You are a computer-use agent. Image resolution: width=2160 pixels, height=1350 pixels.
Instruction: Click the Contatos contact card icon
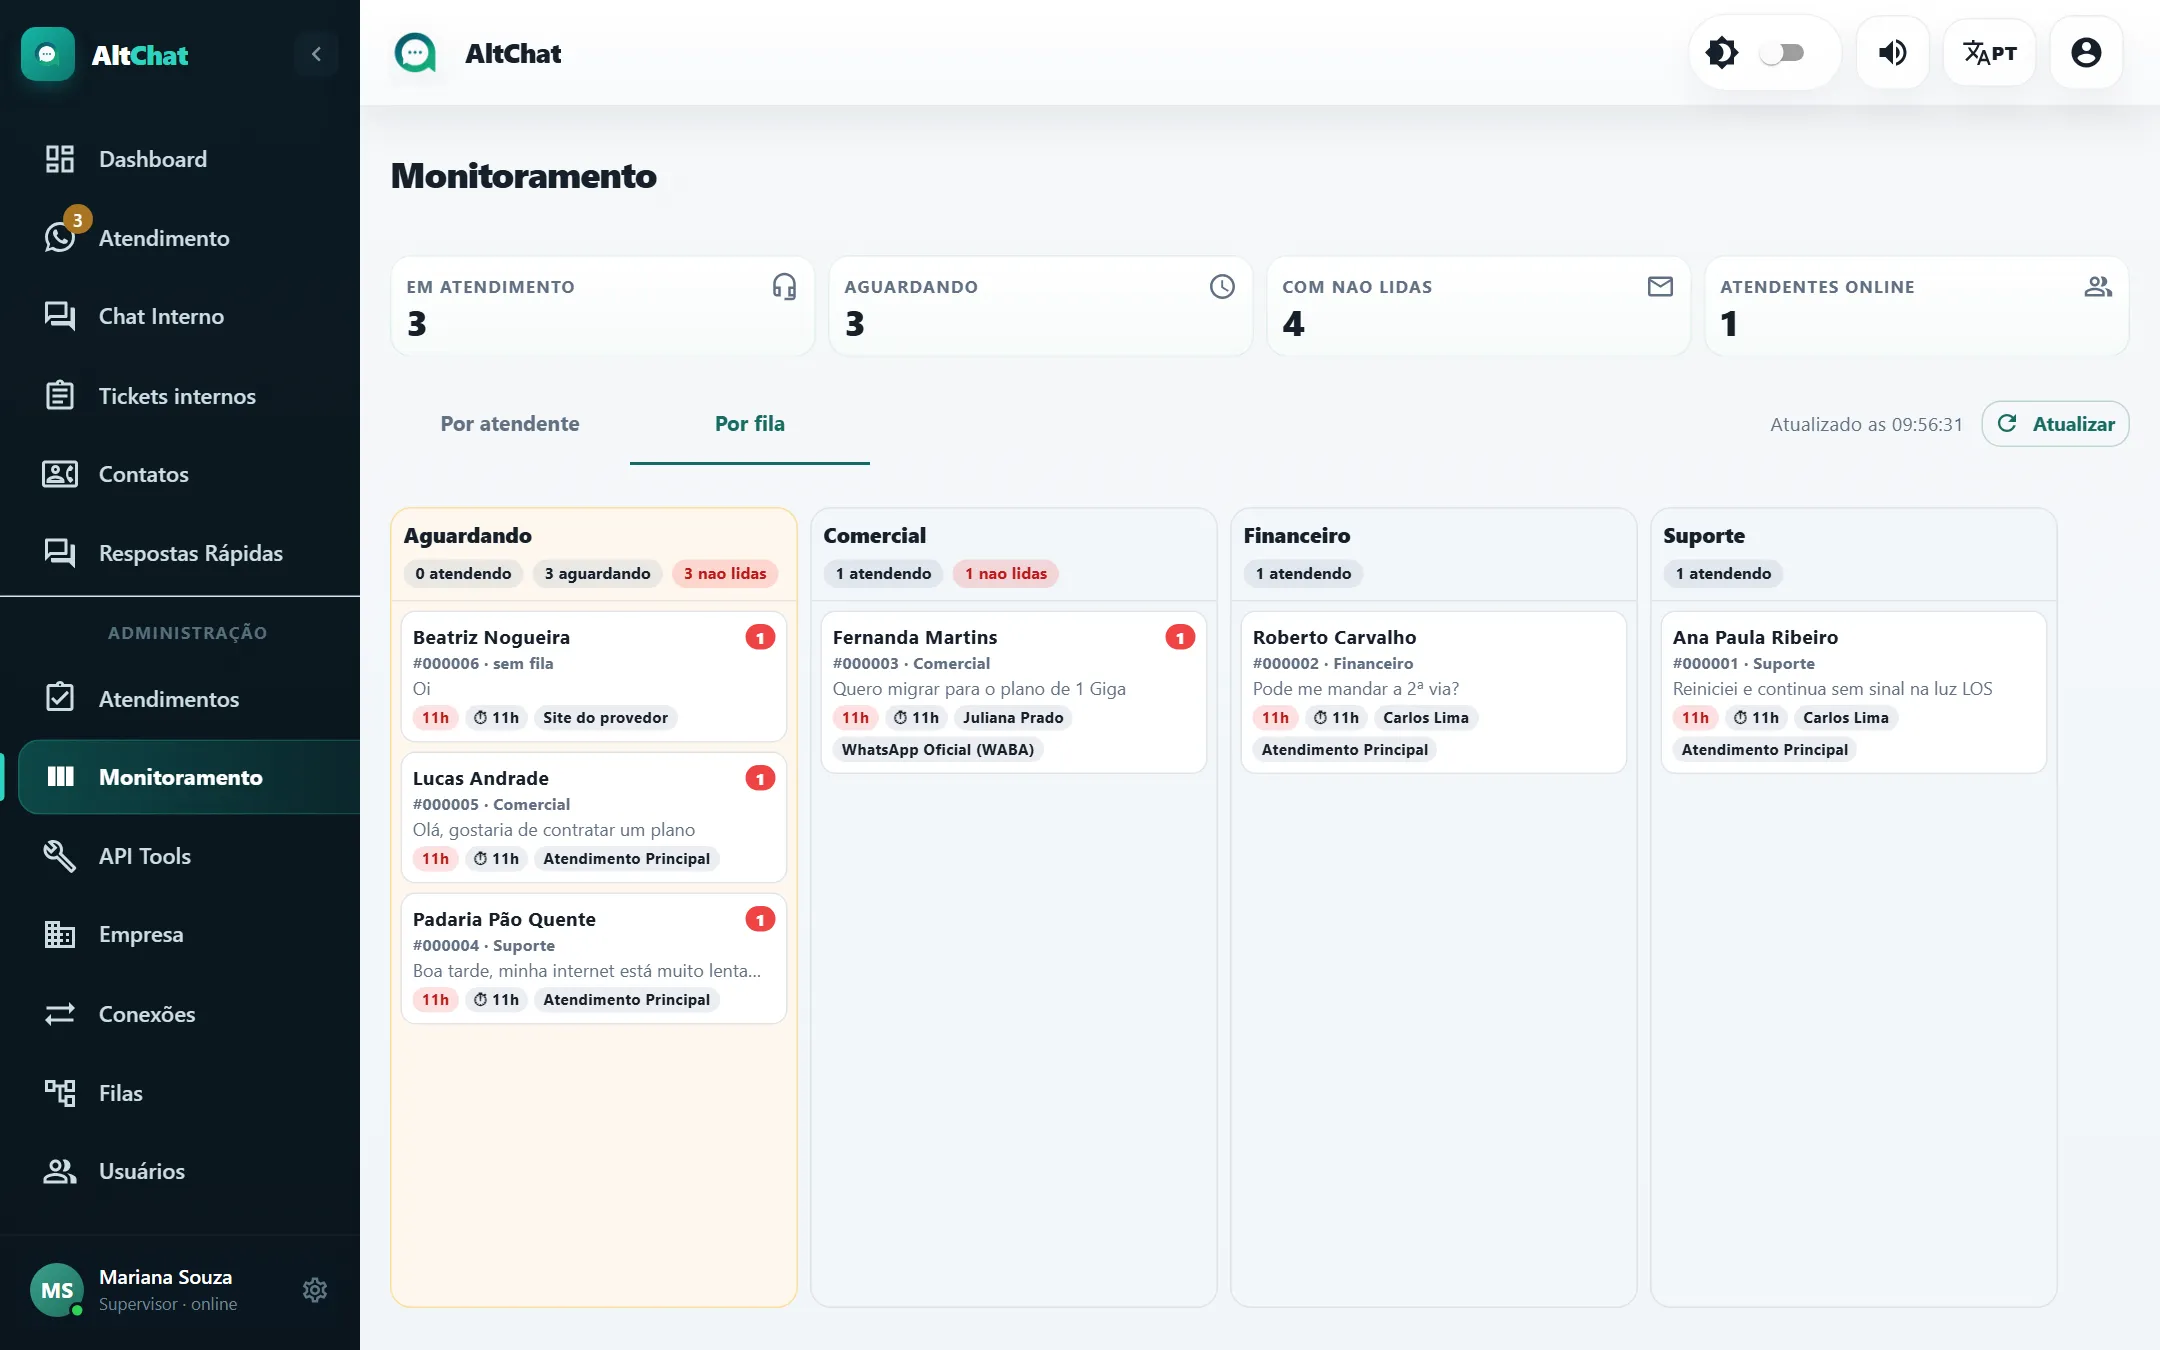[x=60, y=474]
